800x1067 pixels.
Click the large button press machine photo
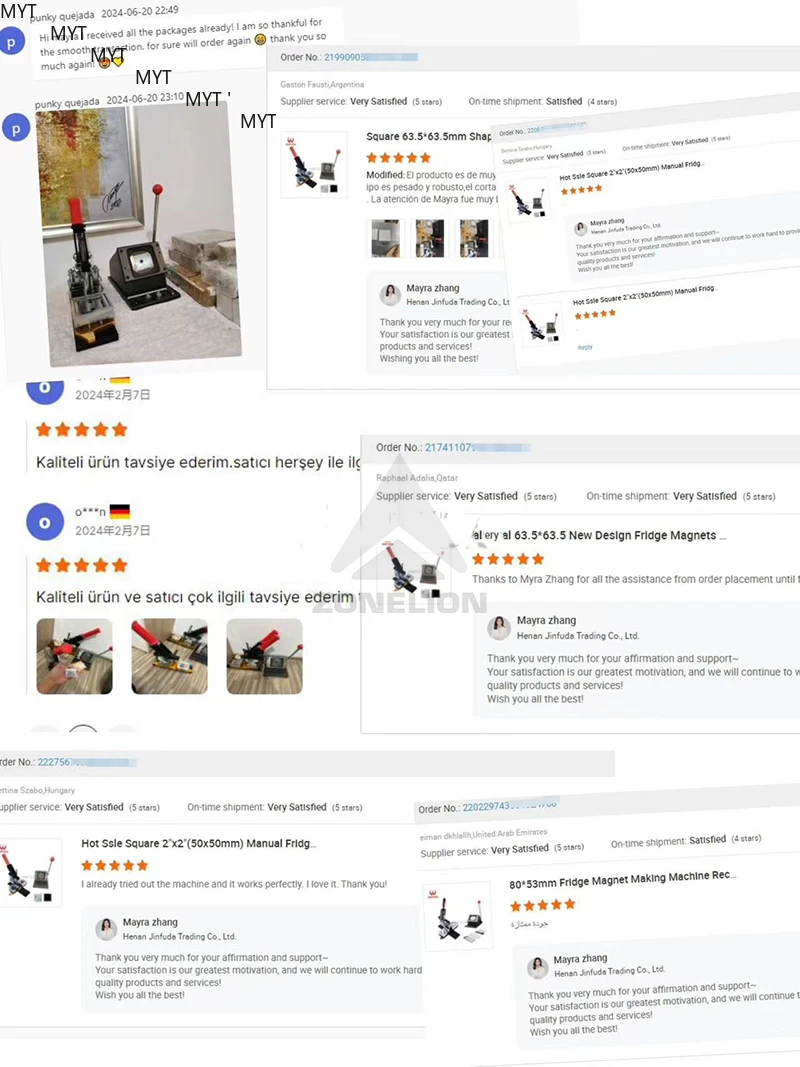click(x=139, y=235)
